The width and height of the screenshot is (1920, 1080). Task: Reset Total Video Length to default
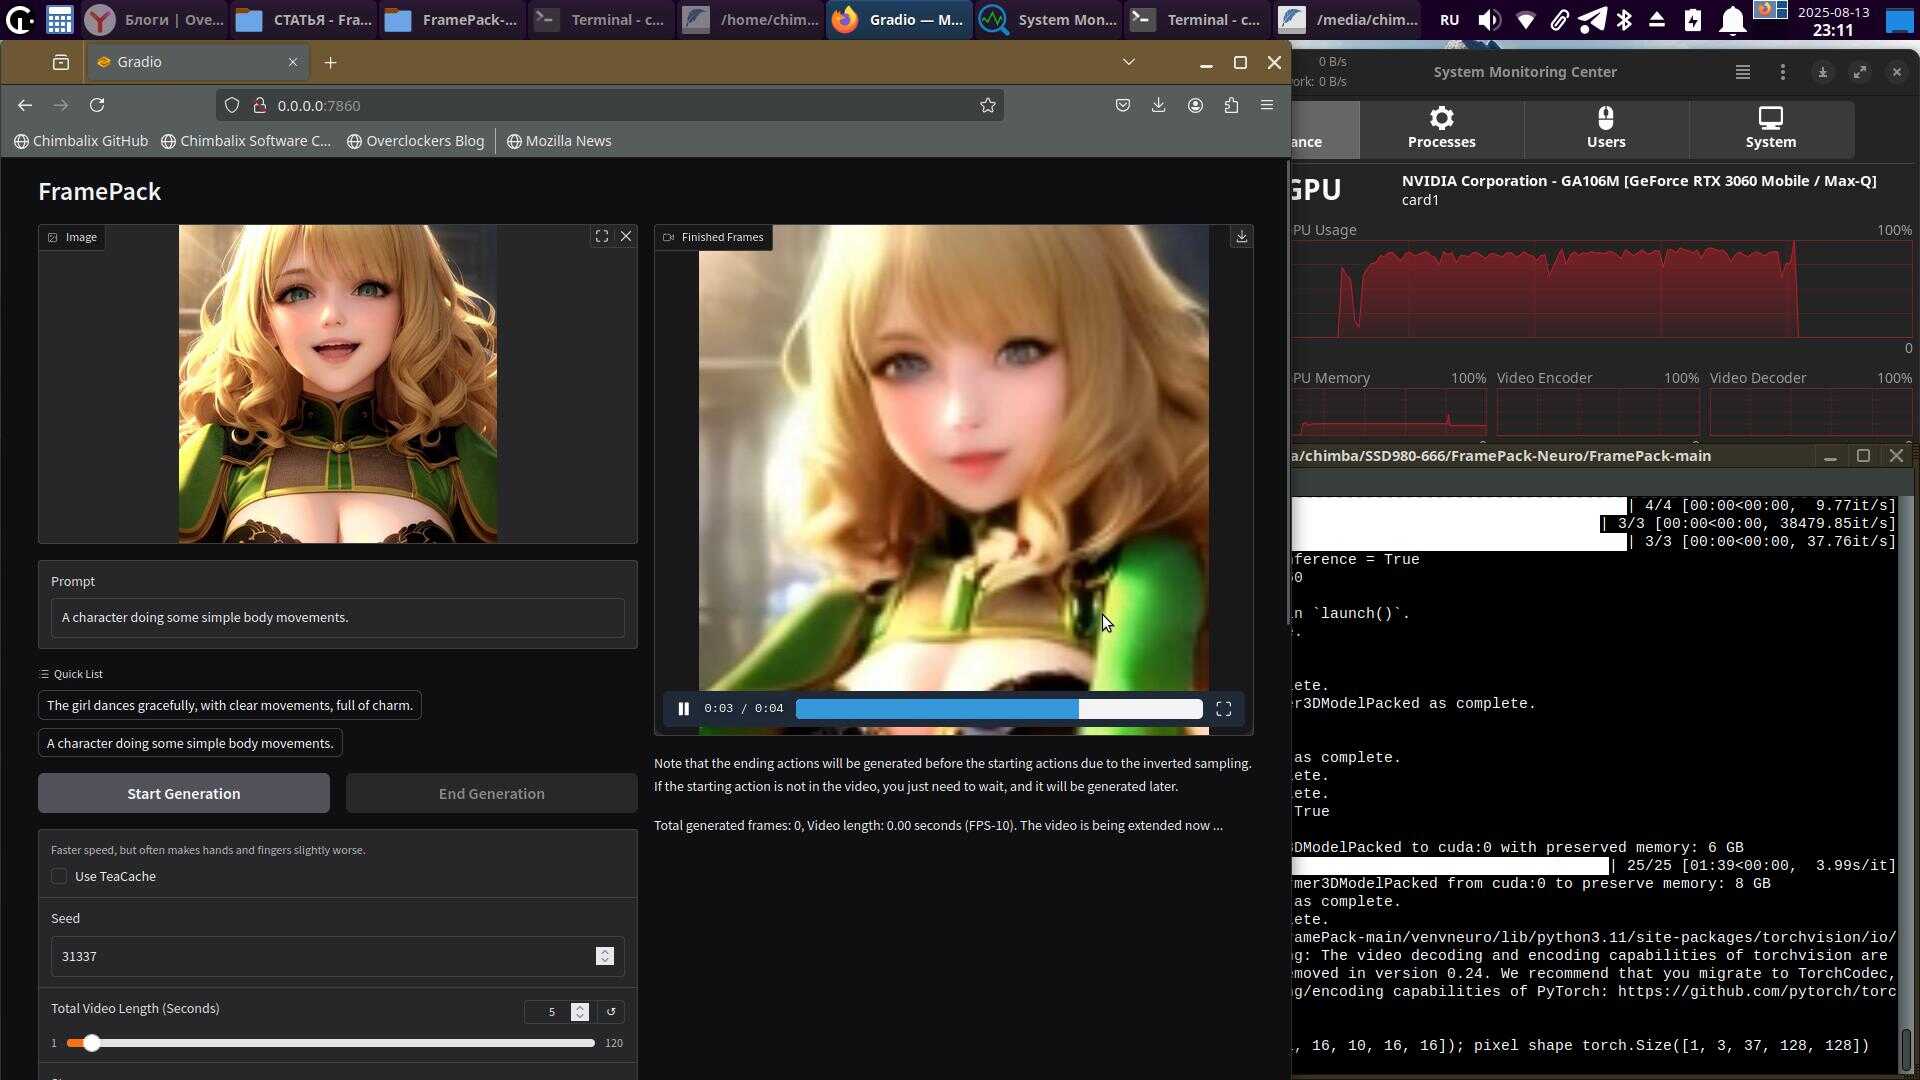click(611, 1011)
